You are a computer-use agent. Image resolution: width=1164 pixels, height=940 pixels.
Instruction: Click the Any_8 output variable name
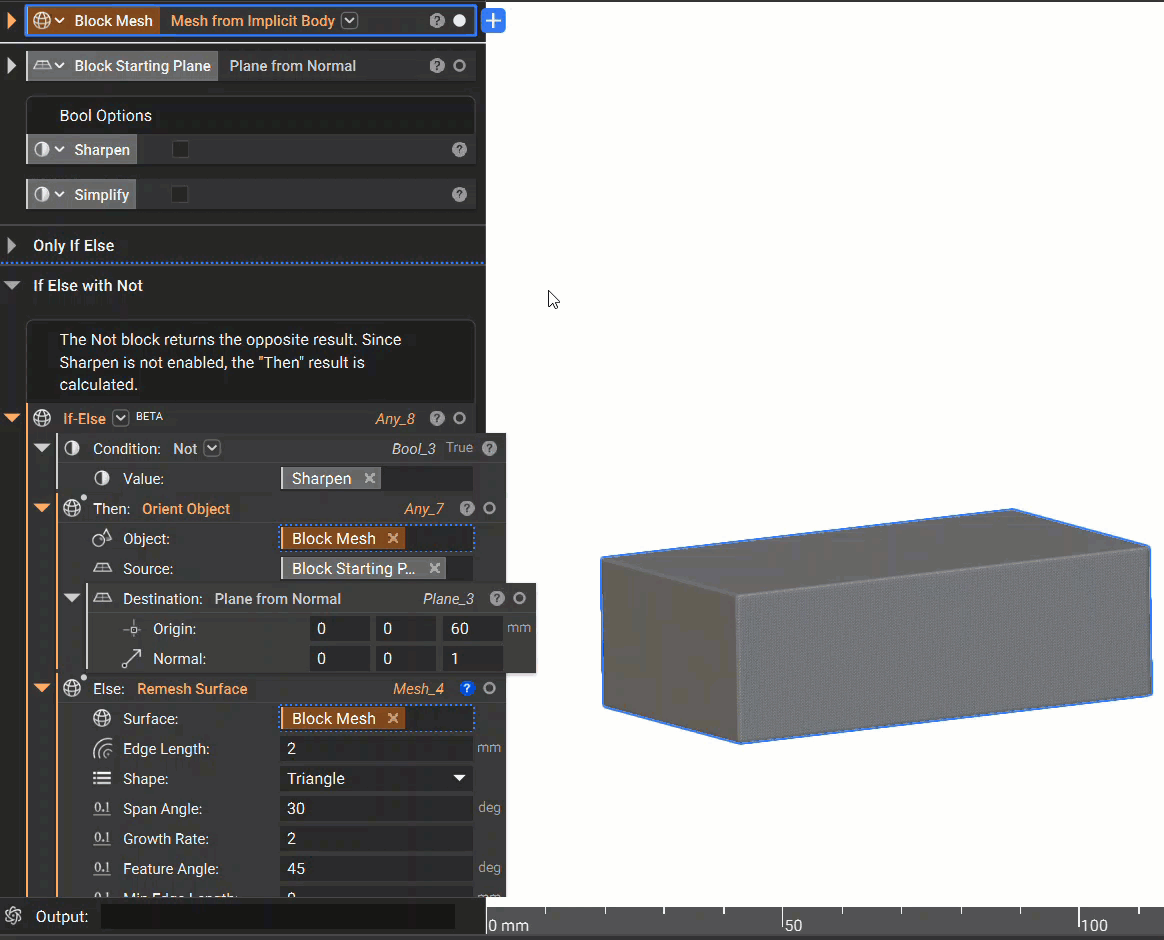pos(395,419)
